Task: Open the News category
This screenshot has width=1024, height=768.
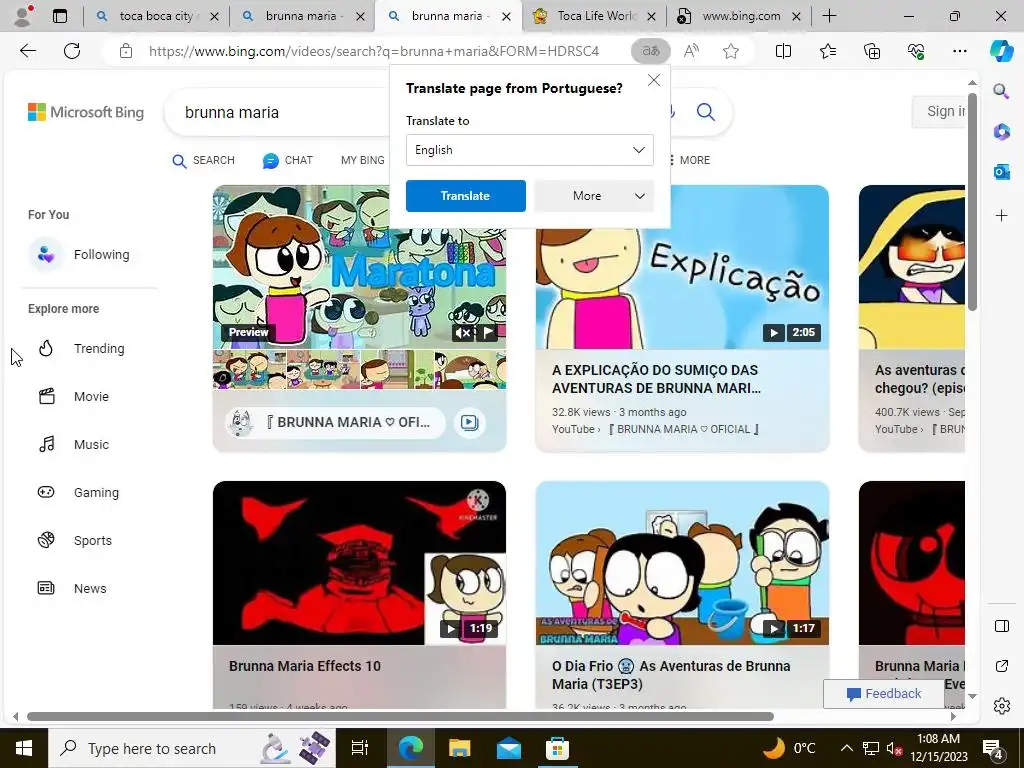Action: (72, 588)
